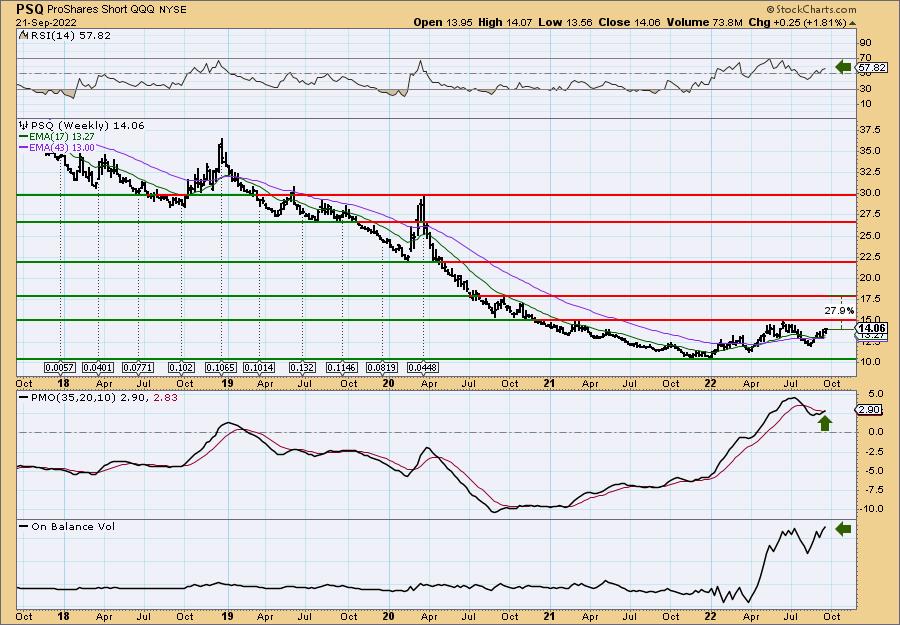Click the up triangle beside the Chg value
This screenshot has width=900, height=625.
852,23
